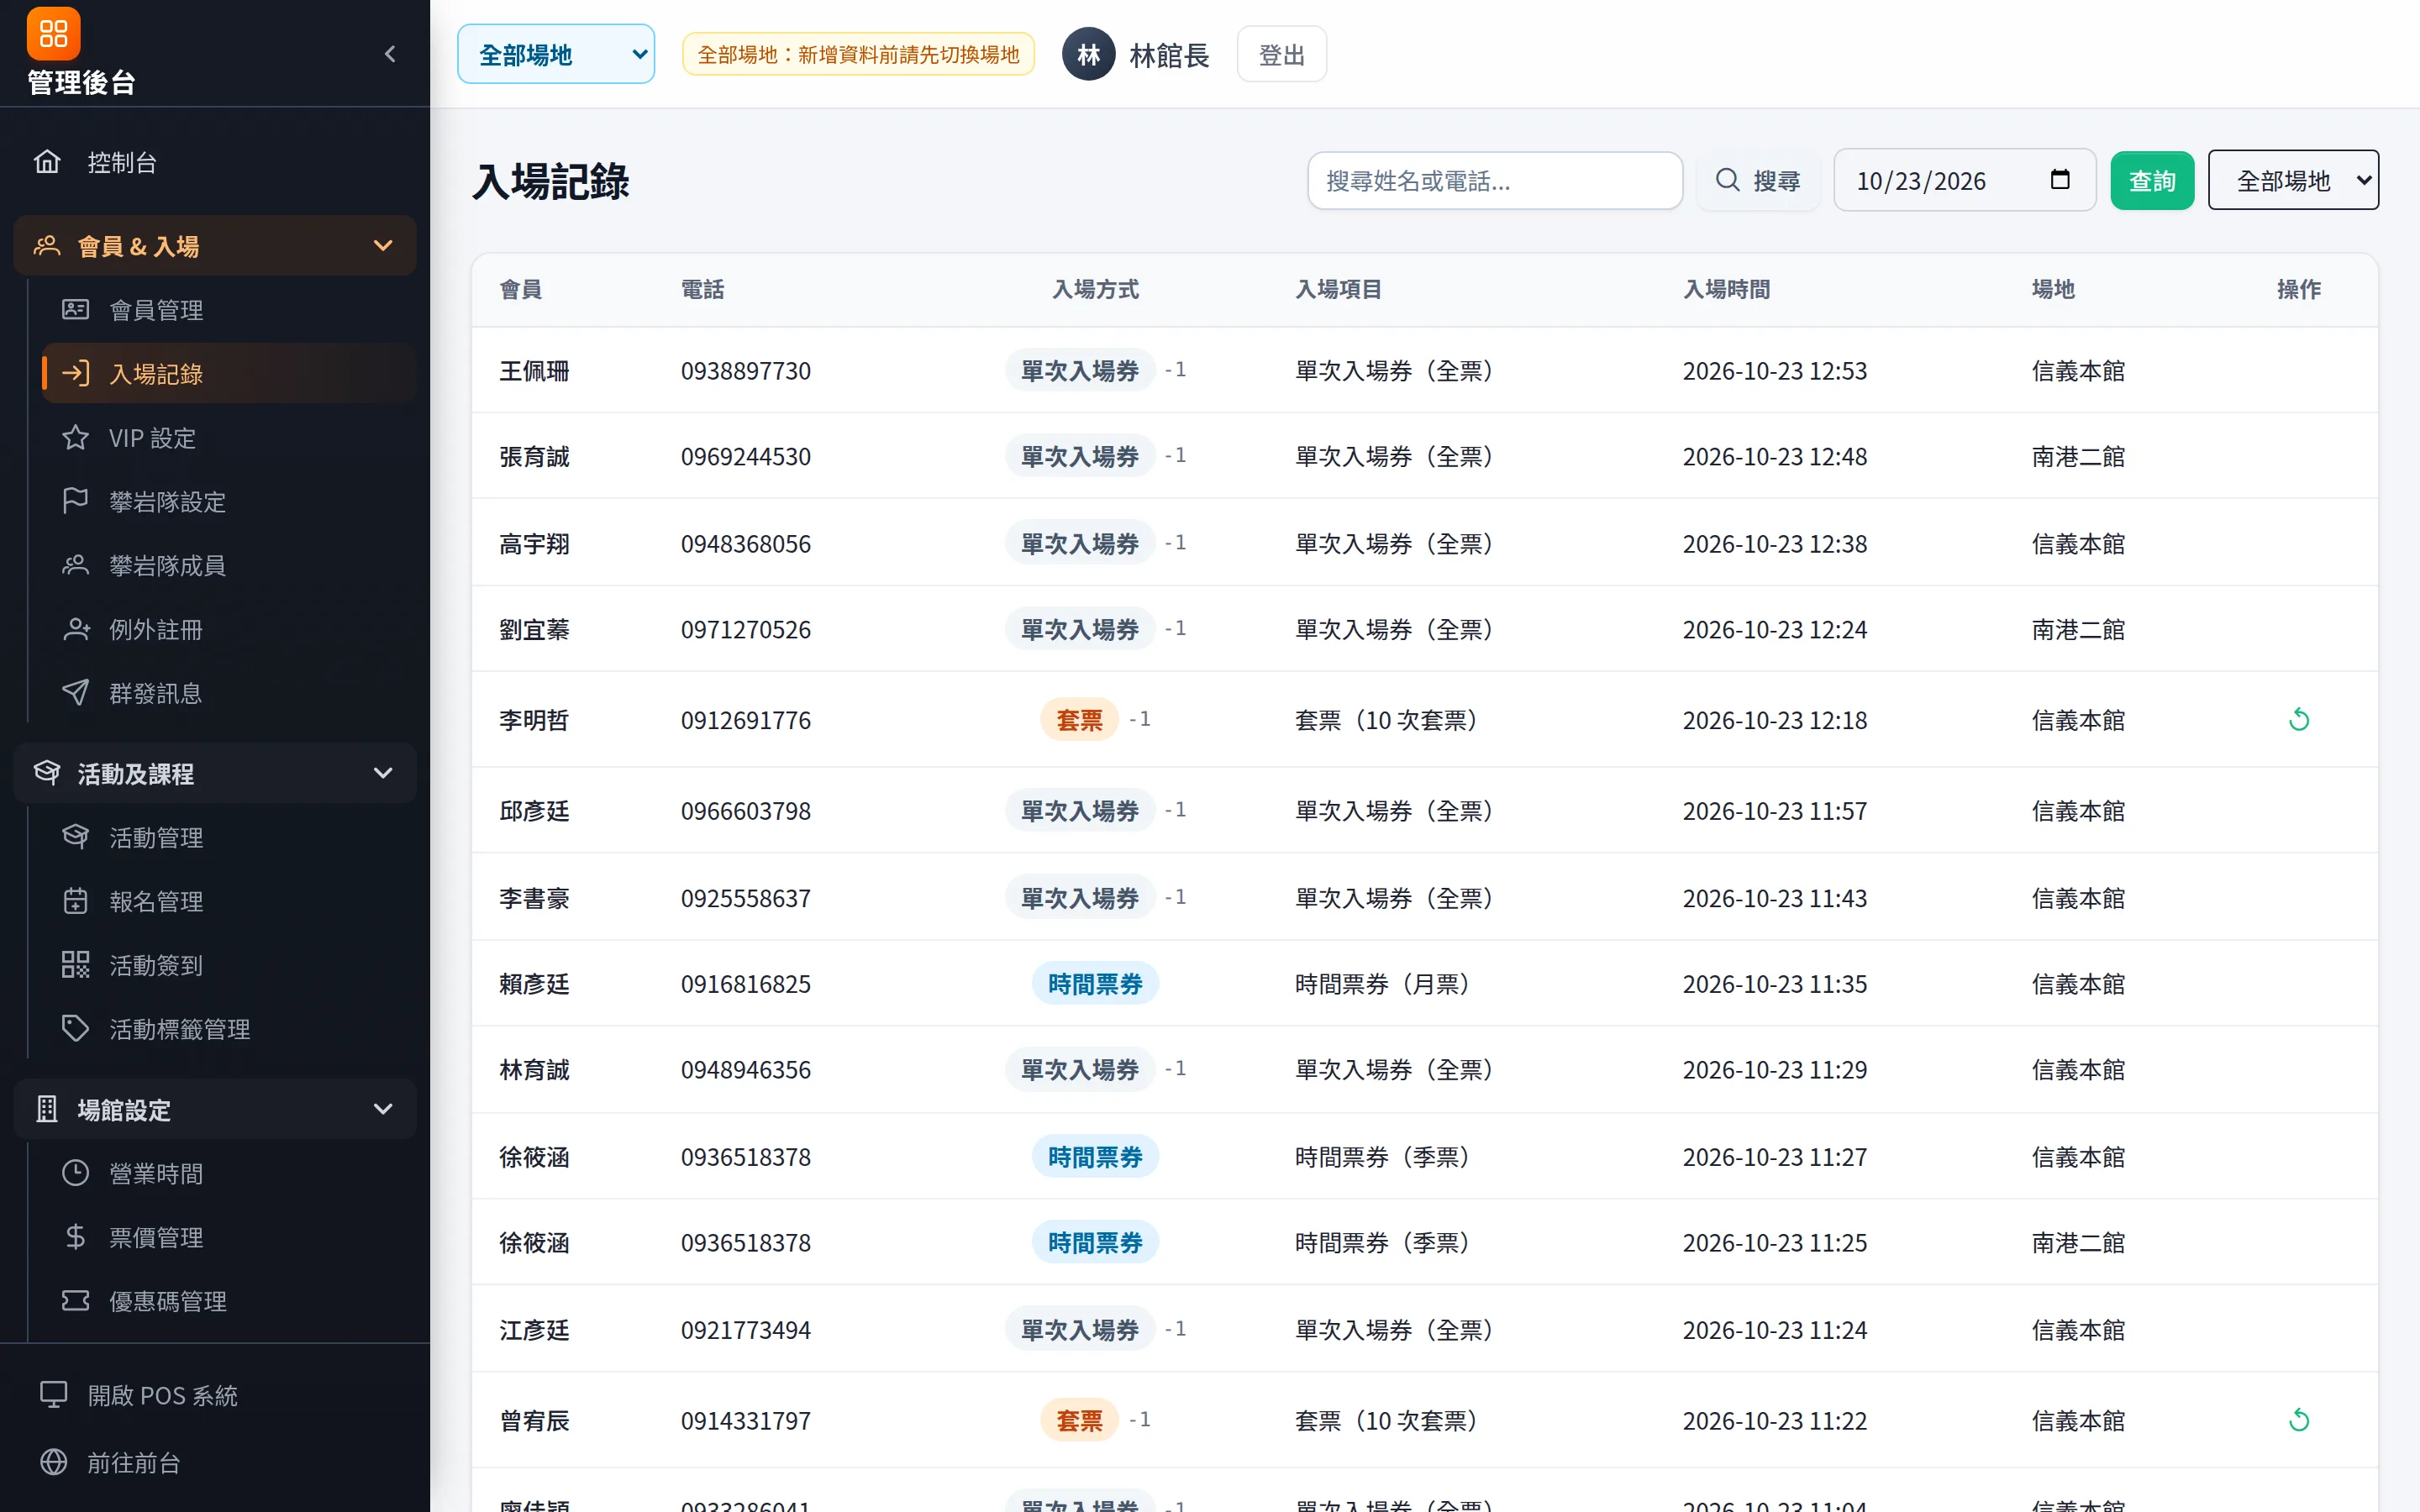The image size is (2420, 1512).
Task: Click the 登出 logout button
Action: click(1281, 54)
